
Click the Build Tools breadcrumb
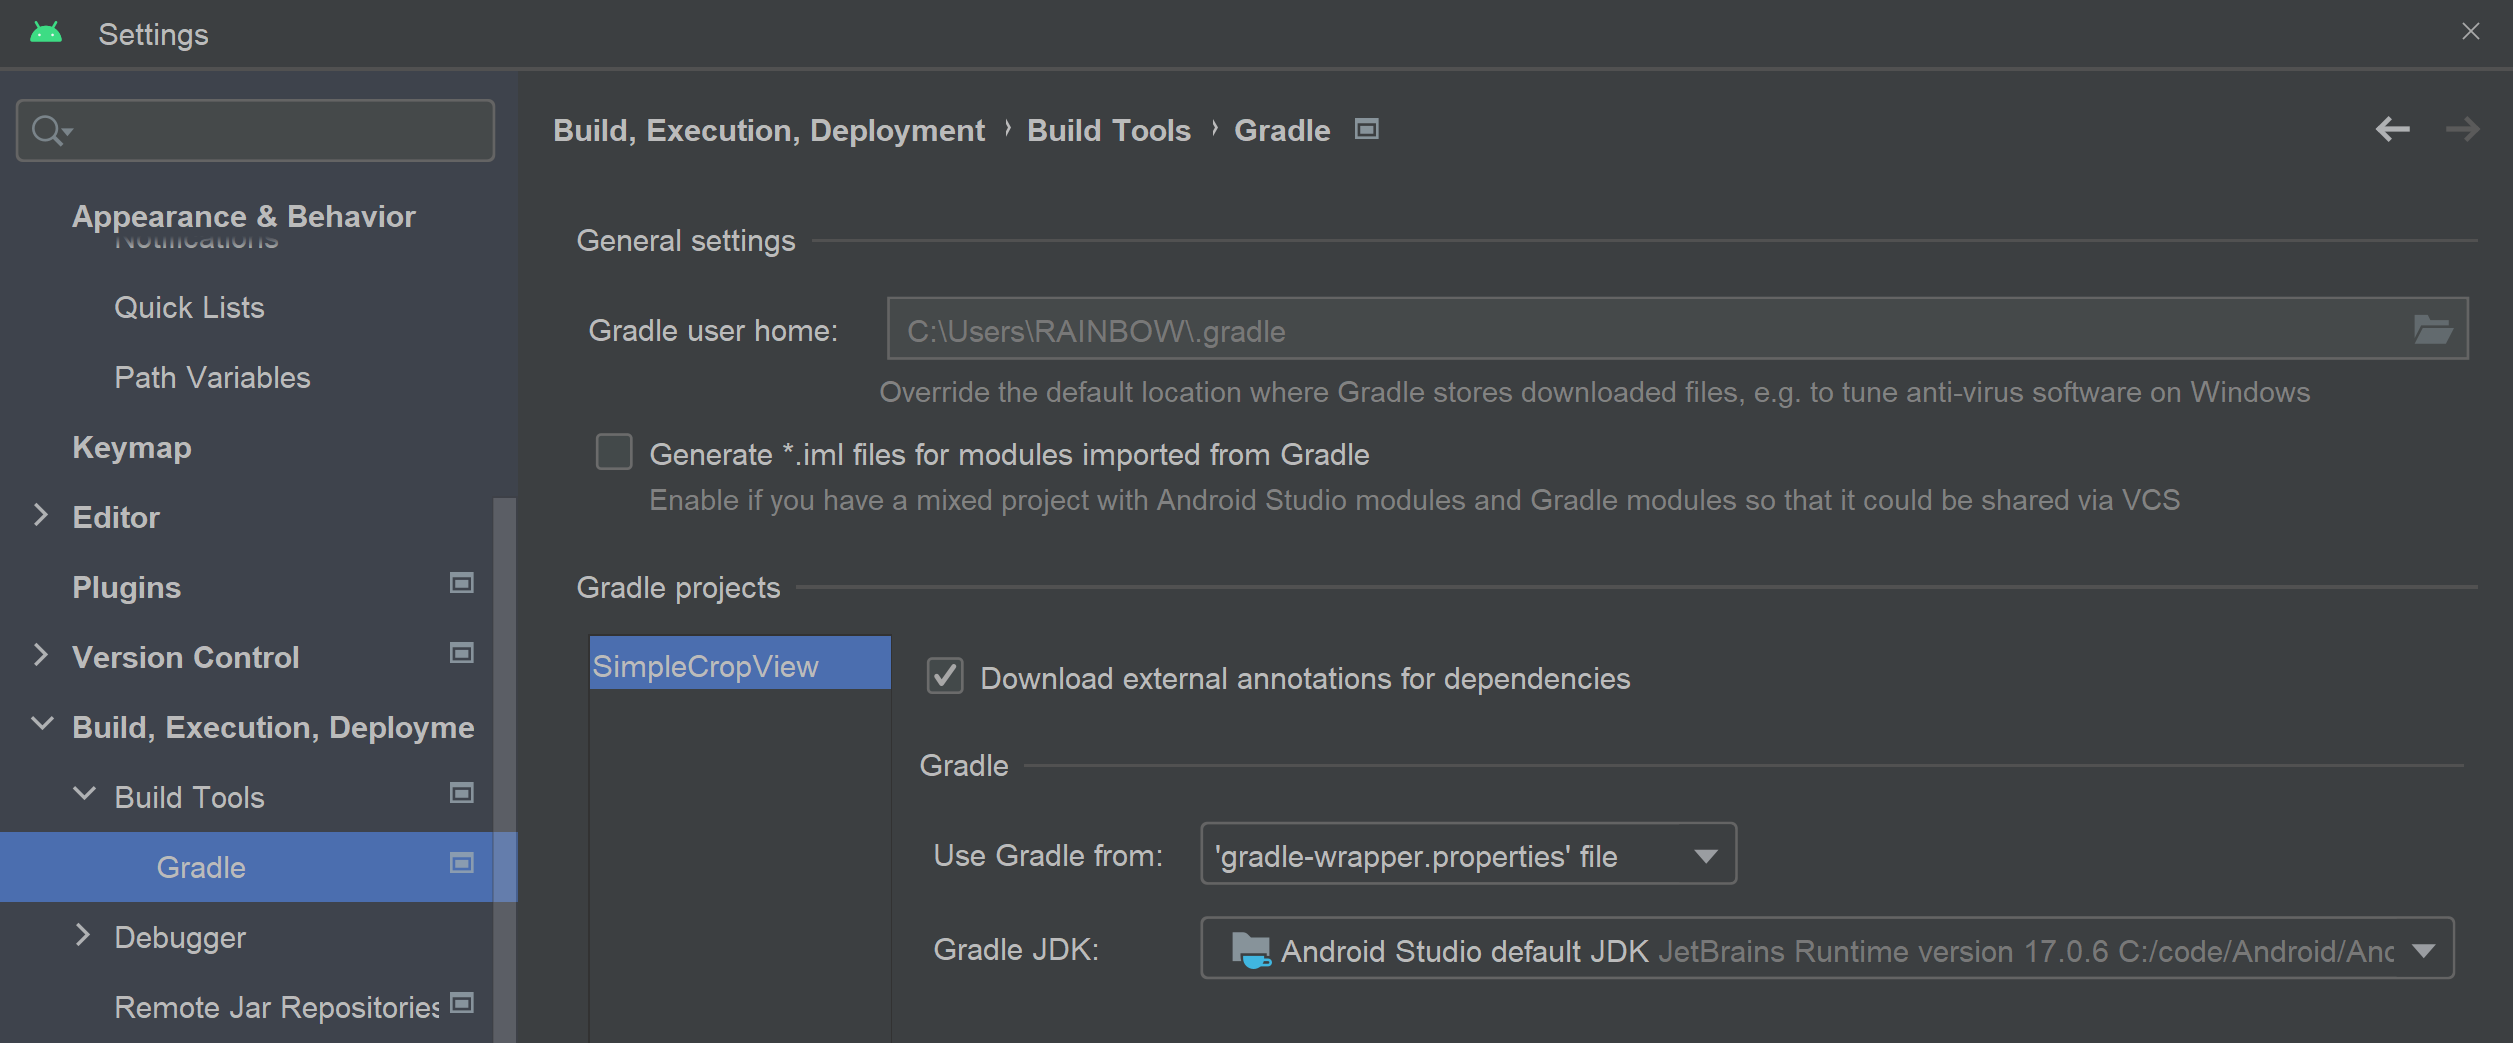tap(1109, 131)
